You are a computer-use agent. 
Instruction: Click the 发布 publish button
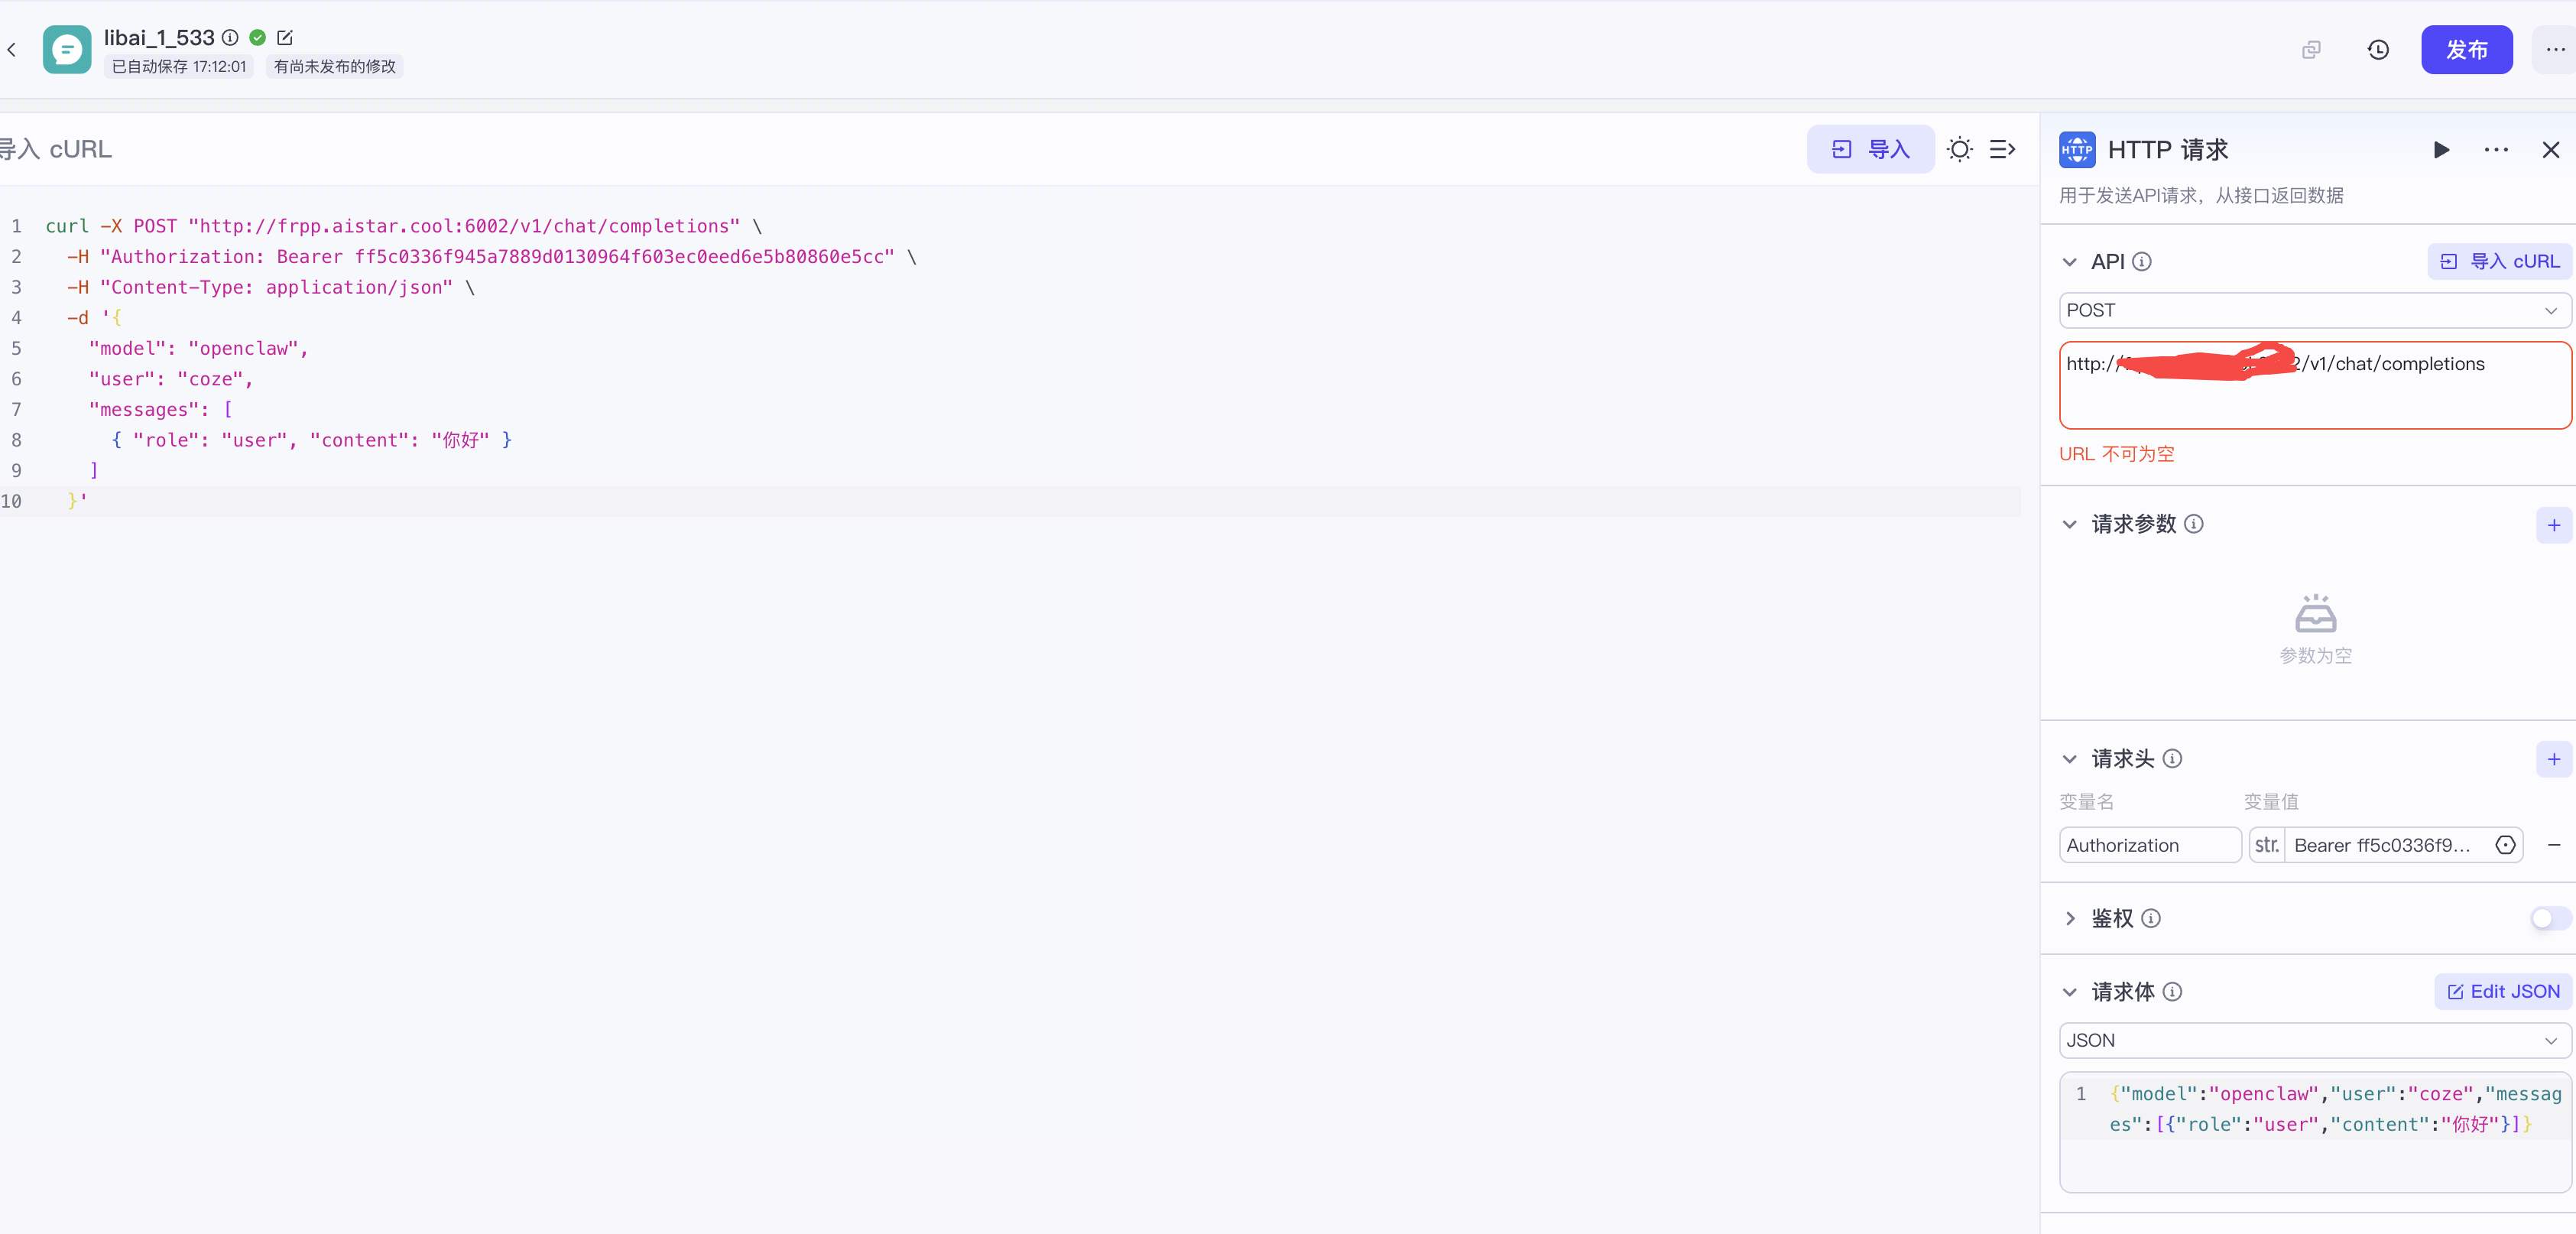click(2466, 49)
